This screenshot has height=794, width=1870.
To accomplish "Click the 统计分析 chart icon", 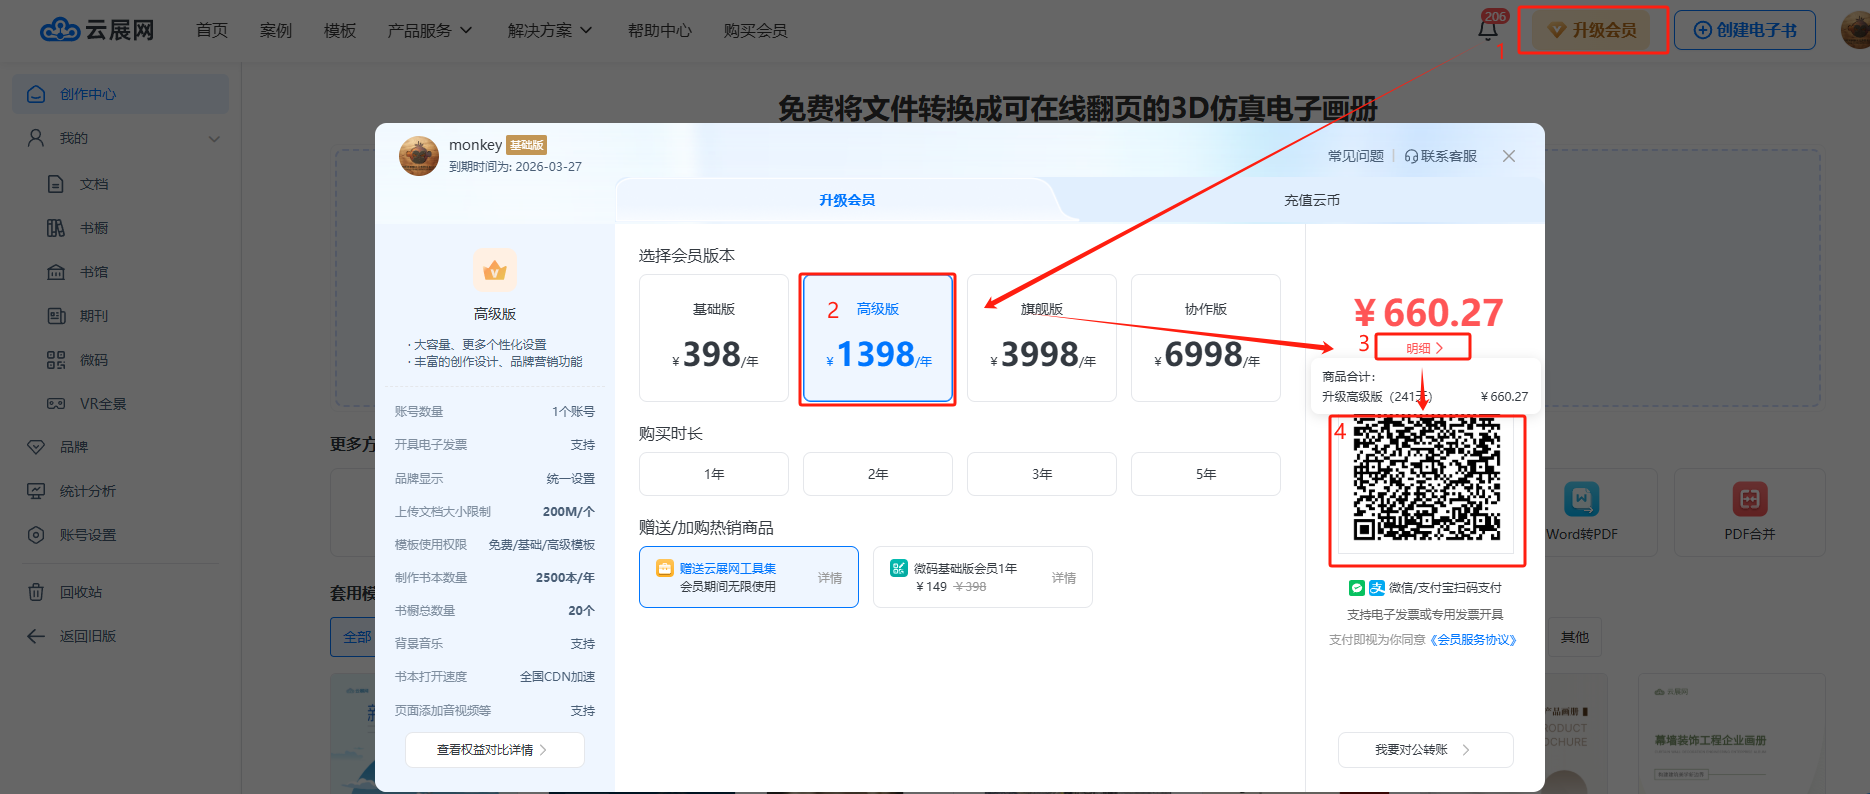I will pyautogui.click(x=36, y=491).
